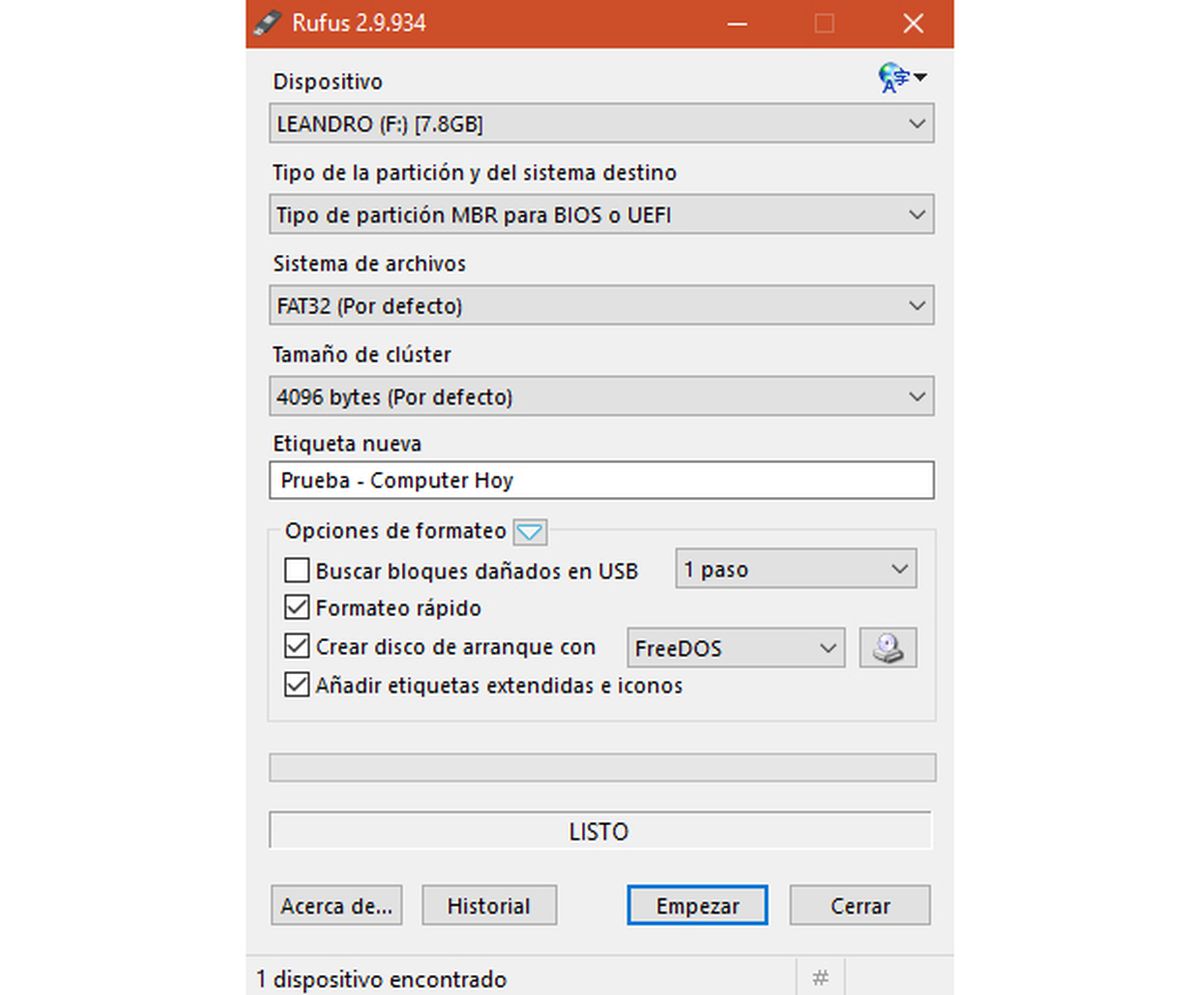Disable Añadir etiquetas extendidas e iconos
Viewport: 1200px width, 995px height.
[296, 684]
